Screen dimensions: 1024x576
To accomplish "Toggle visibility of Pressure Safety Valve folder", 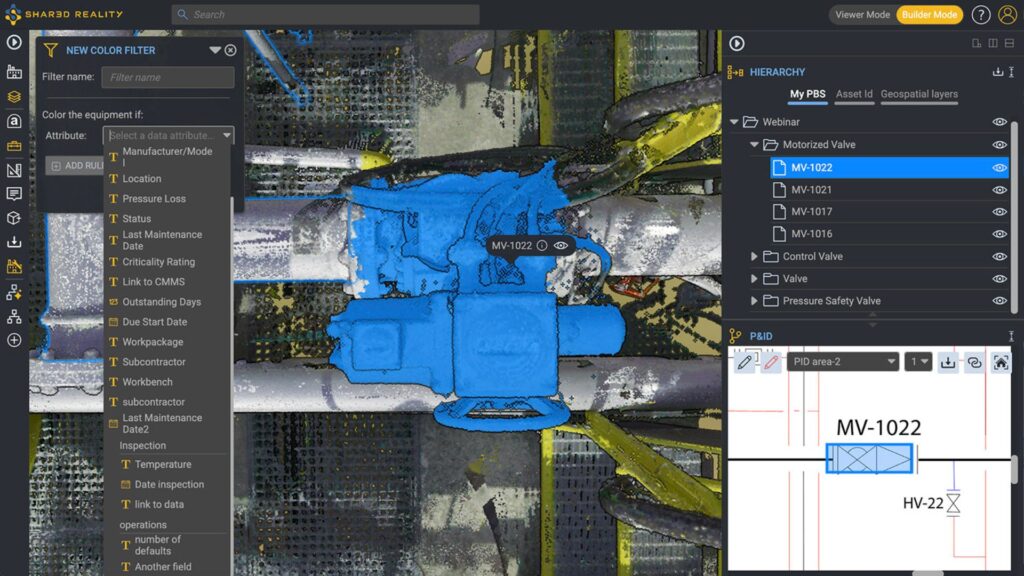I will pos(999,301).
